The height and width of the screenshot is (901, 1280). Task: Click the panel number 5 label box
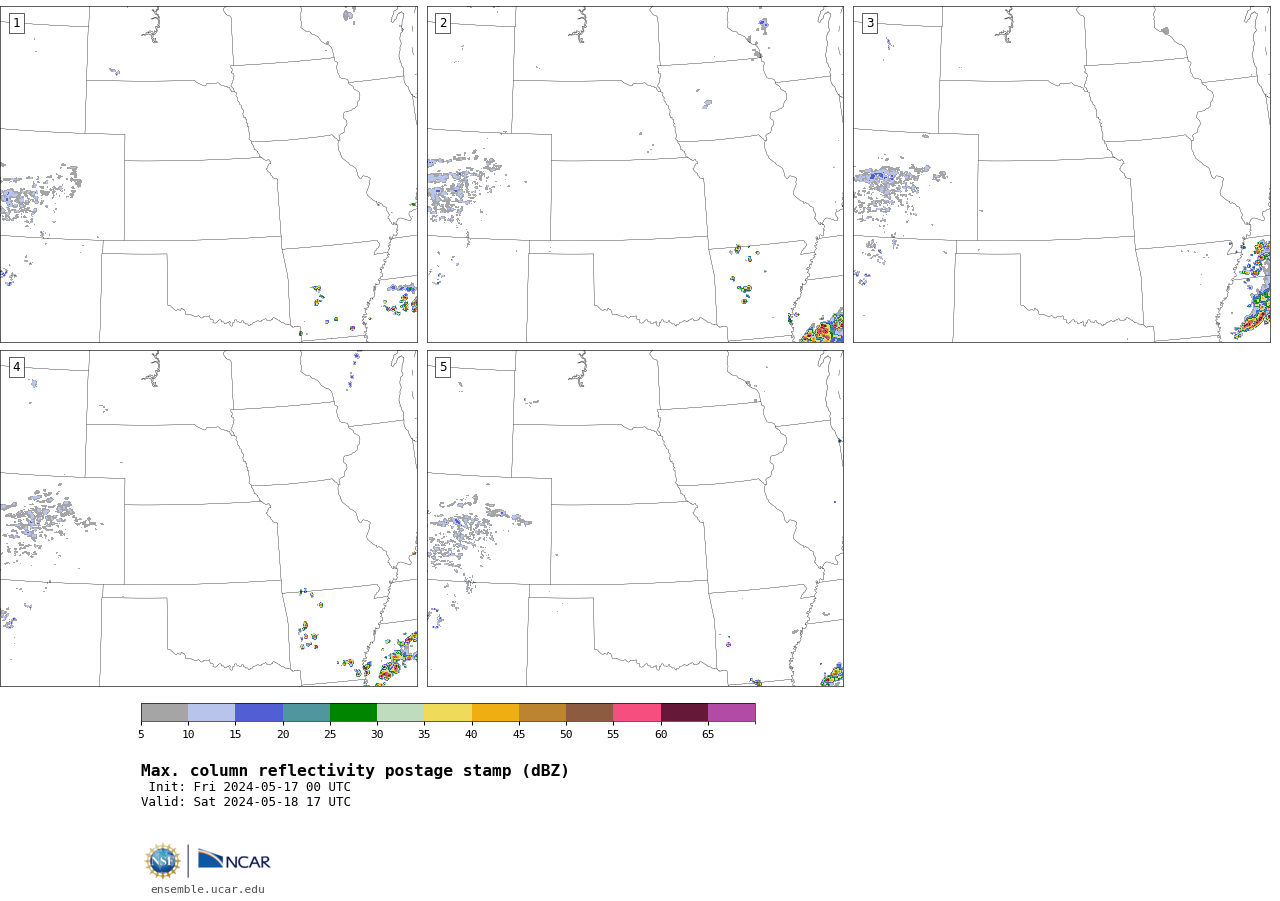443,367
